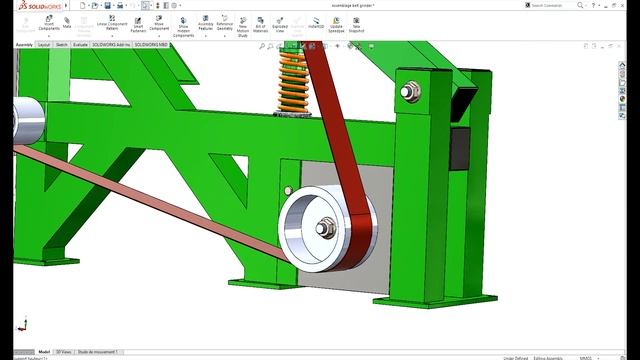The image size is (640, 360).
Task: Open the motion study bottom tab
Action: (98, 351)
